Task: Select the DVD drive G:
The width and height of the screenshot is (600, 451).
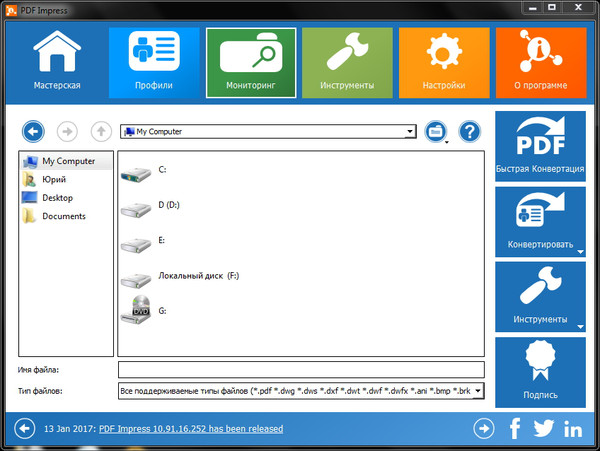Action: click(140, 311)
